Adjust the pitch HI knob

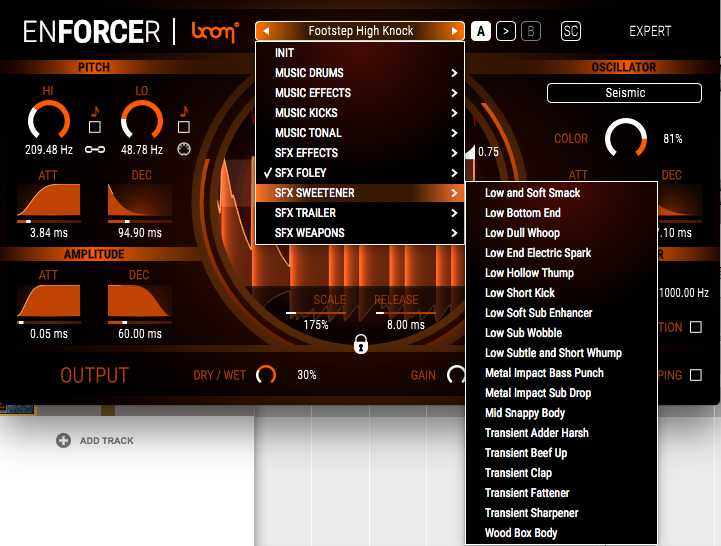click(x=49, y=121)
